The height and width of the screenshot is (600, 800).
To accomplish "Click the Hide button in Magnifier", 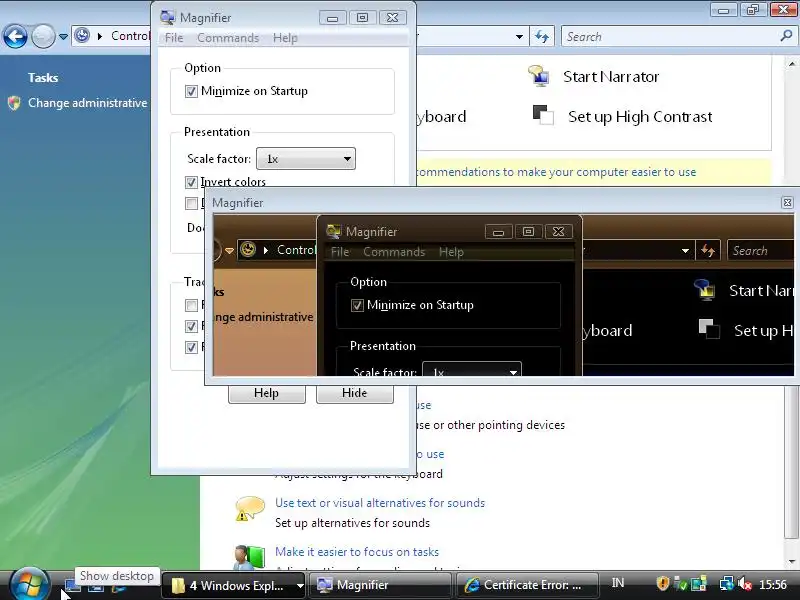I will click(355, 393).
